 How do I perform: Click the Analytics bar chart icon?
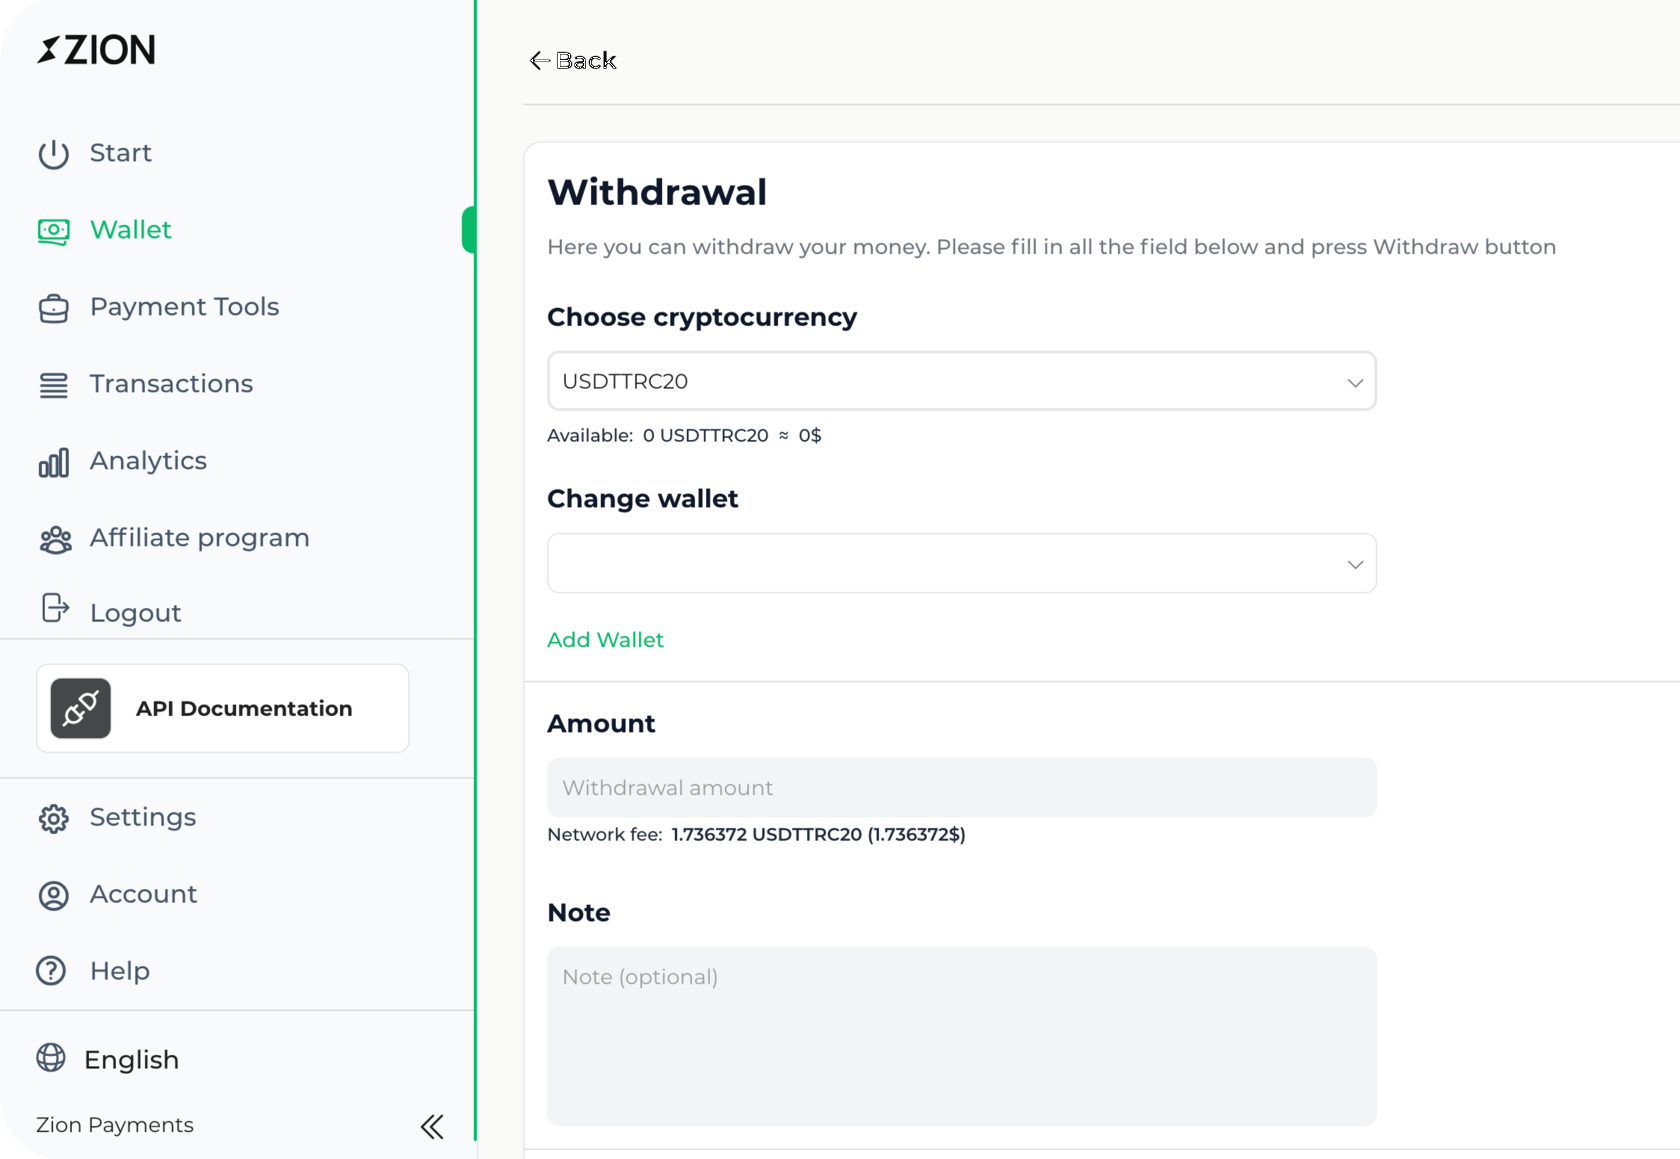click(54, 462)
